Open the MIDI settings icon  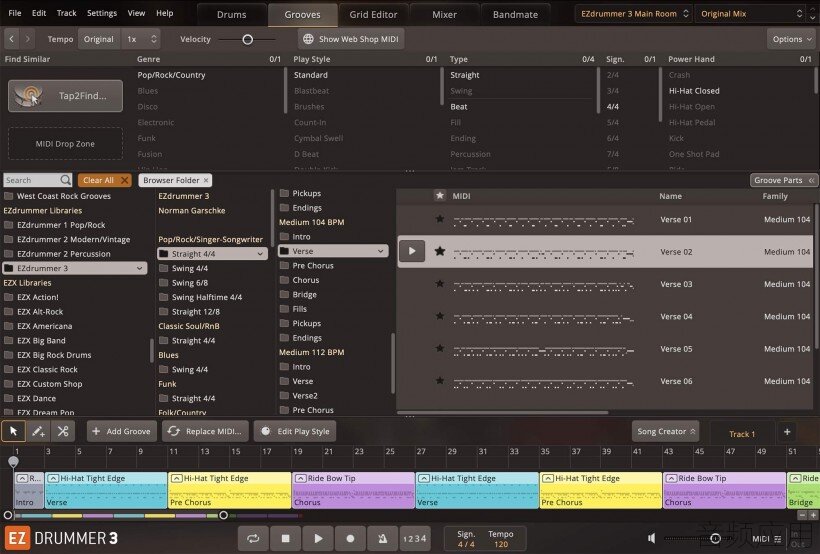click(778, 539)
